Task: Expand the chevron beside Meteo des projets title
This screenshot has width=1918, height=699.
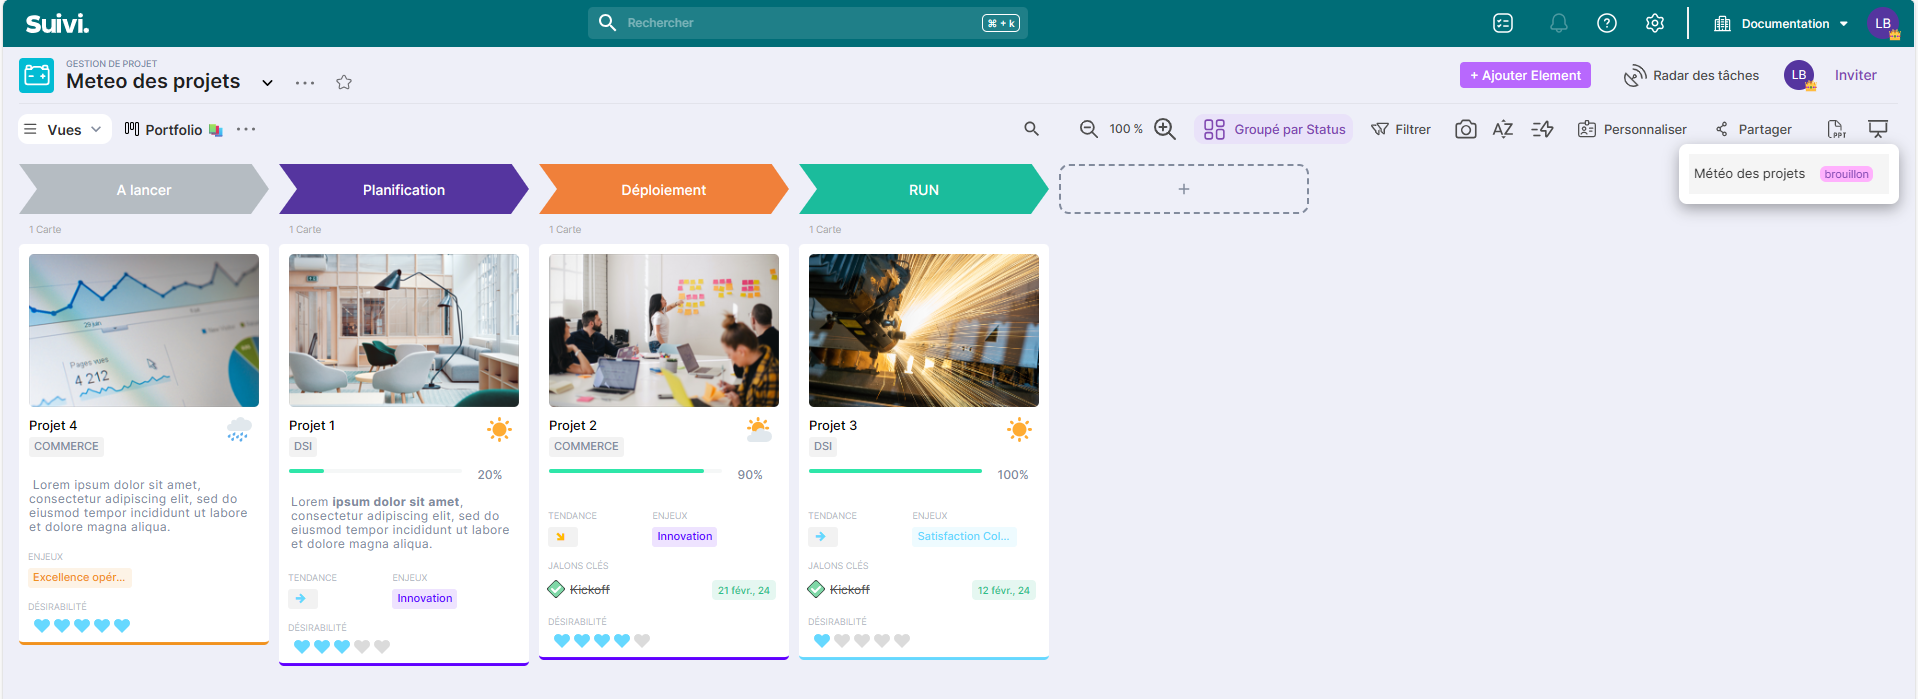Action: click(267, 82)
